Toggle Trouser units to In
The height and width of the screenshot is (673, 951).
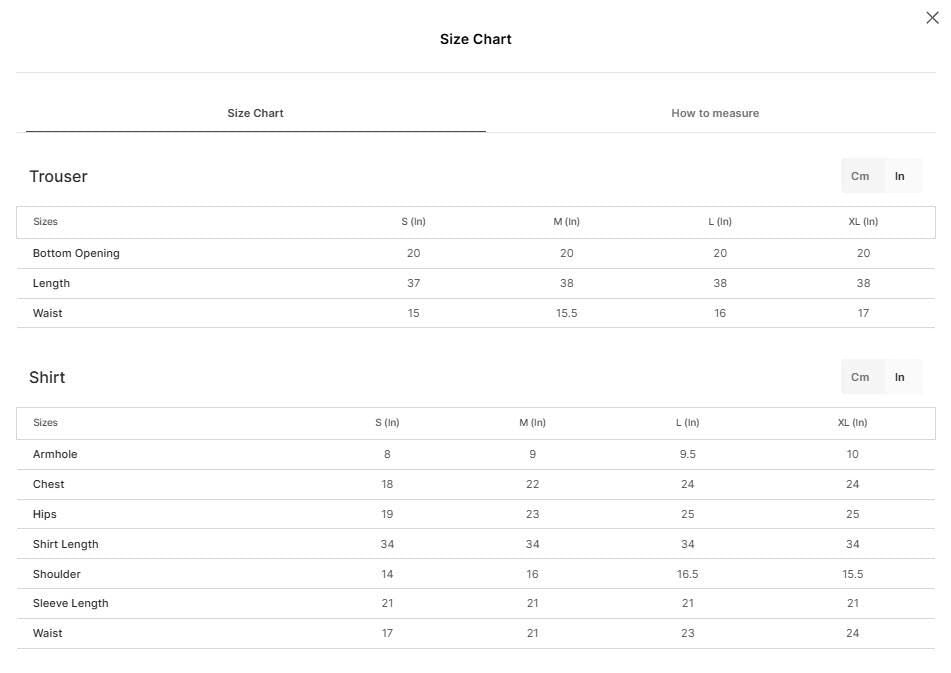pyautogui.click(x=900, y=176)
